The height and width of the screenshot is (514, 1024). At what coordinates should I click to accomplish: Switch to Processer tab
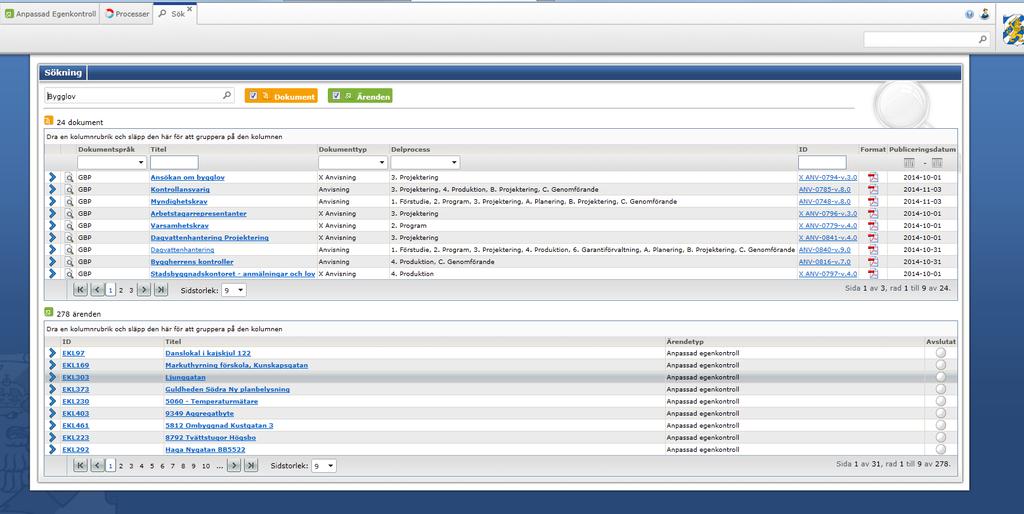(x=127, y=14)
